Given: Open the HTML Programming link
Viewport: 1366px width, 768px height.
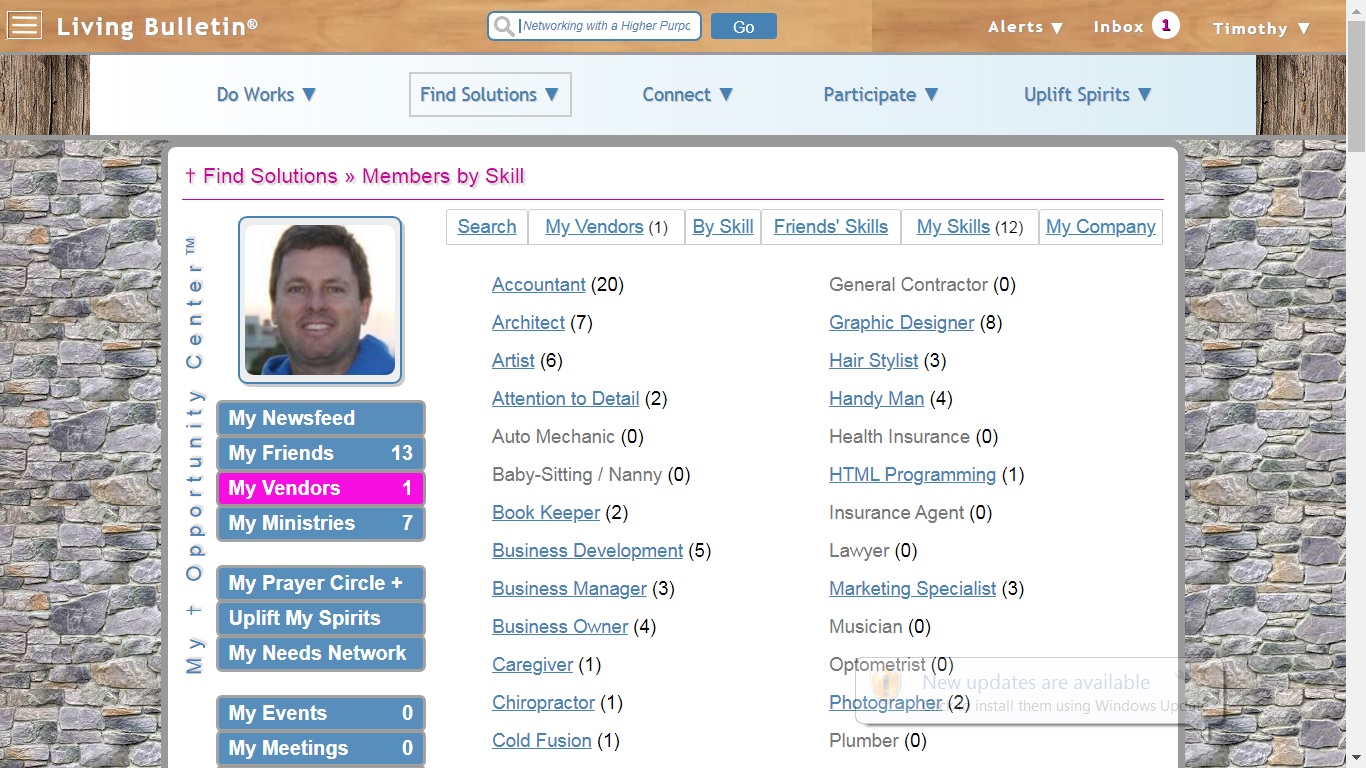Looking at the screenshot, I should (912, 475).
